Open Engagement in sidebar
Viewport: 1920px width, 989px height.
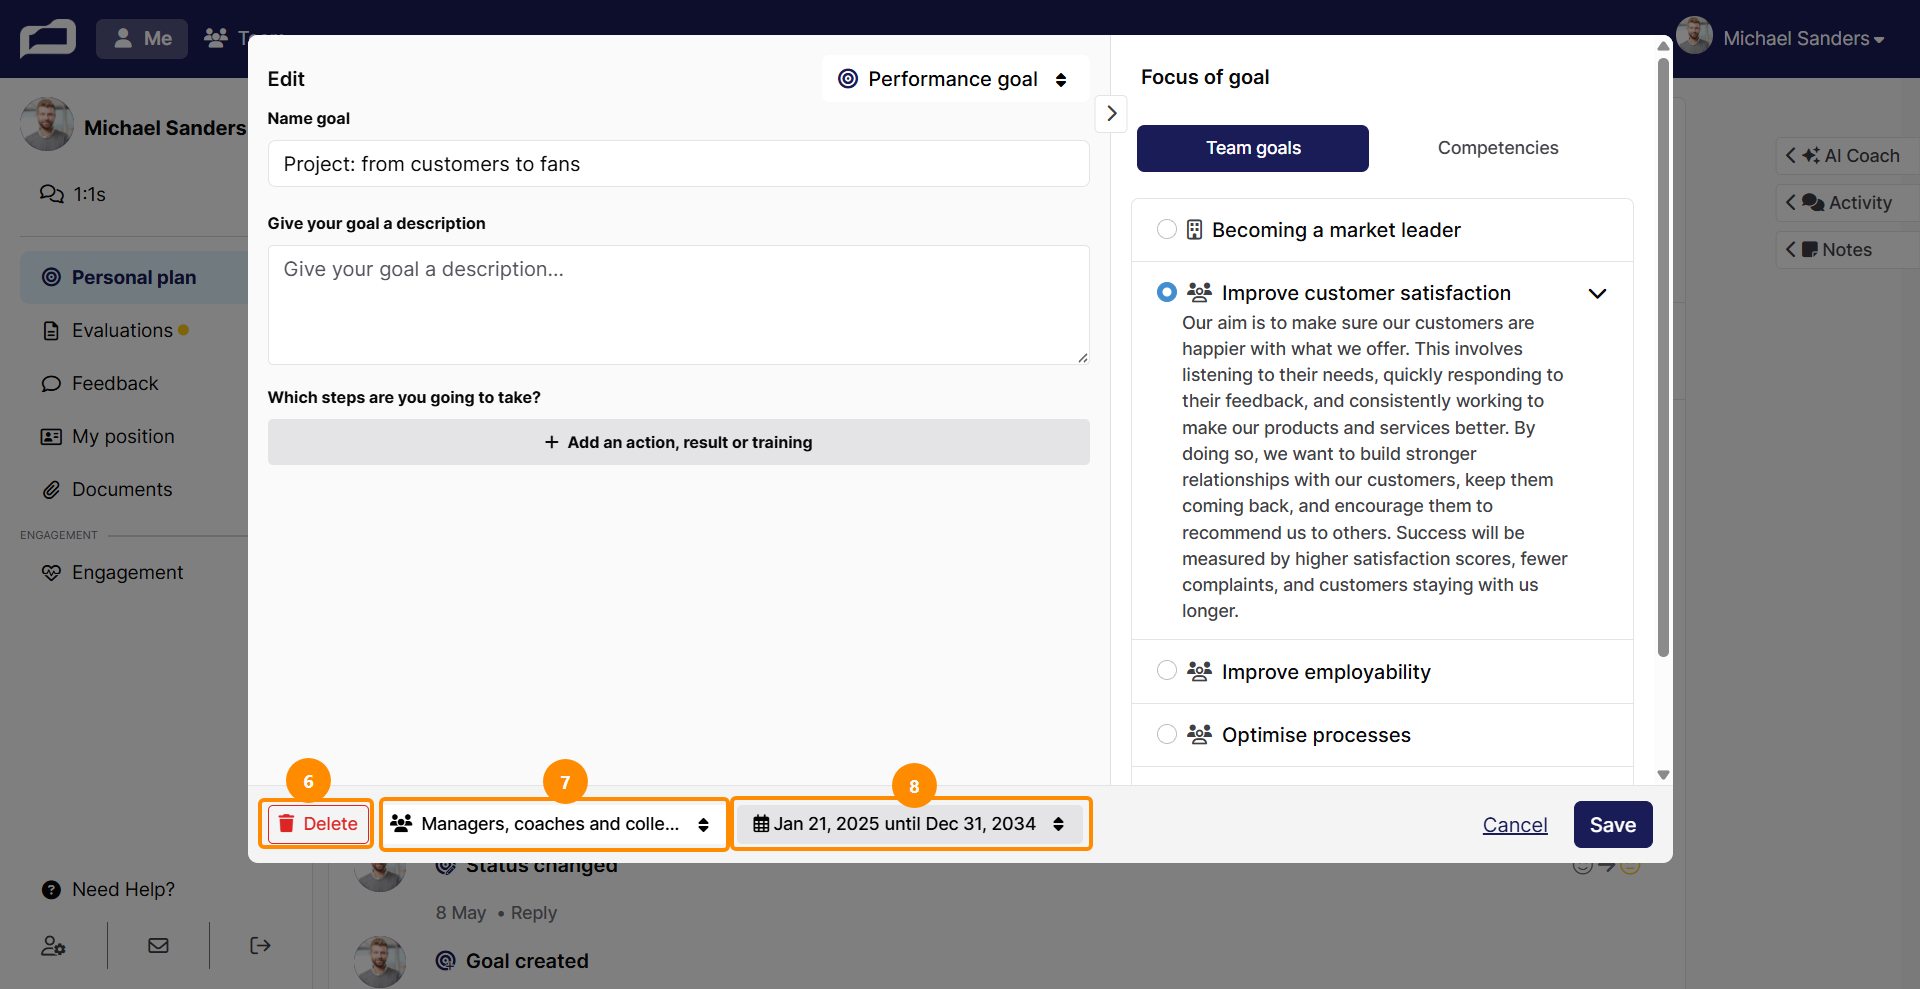[x=127, y=572]
